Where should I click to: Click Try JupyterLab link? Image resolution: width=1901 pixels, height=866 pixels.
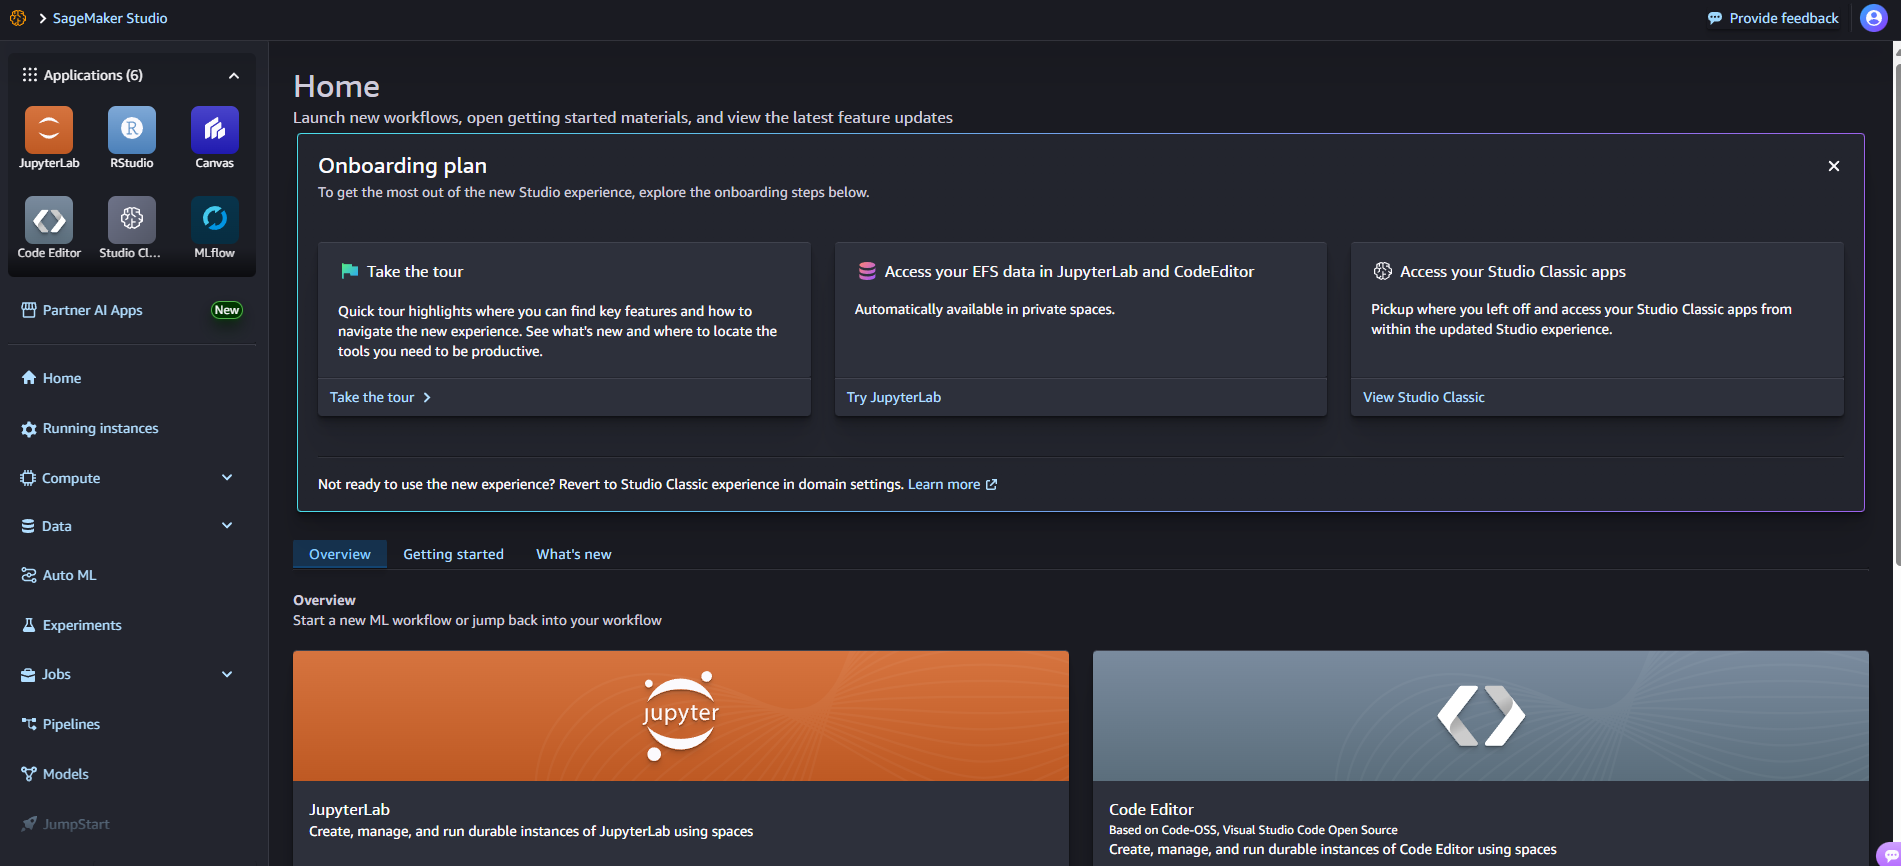894,397
